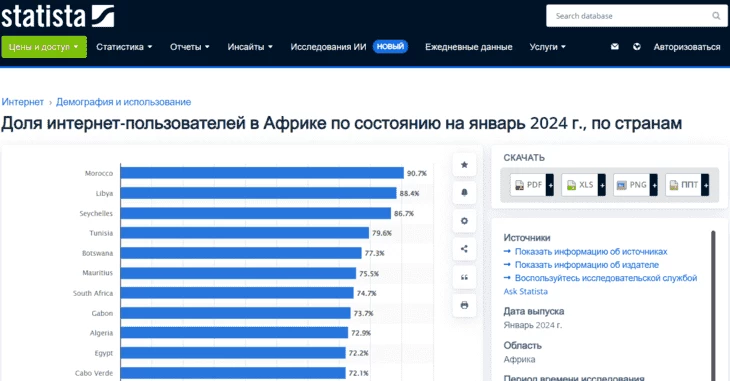Open the Услуги menu
The height and width of the screenshot is (381, 730).
click(x=548, y=47)
